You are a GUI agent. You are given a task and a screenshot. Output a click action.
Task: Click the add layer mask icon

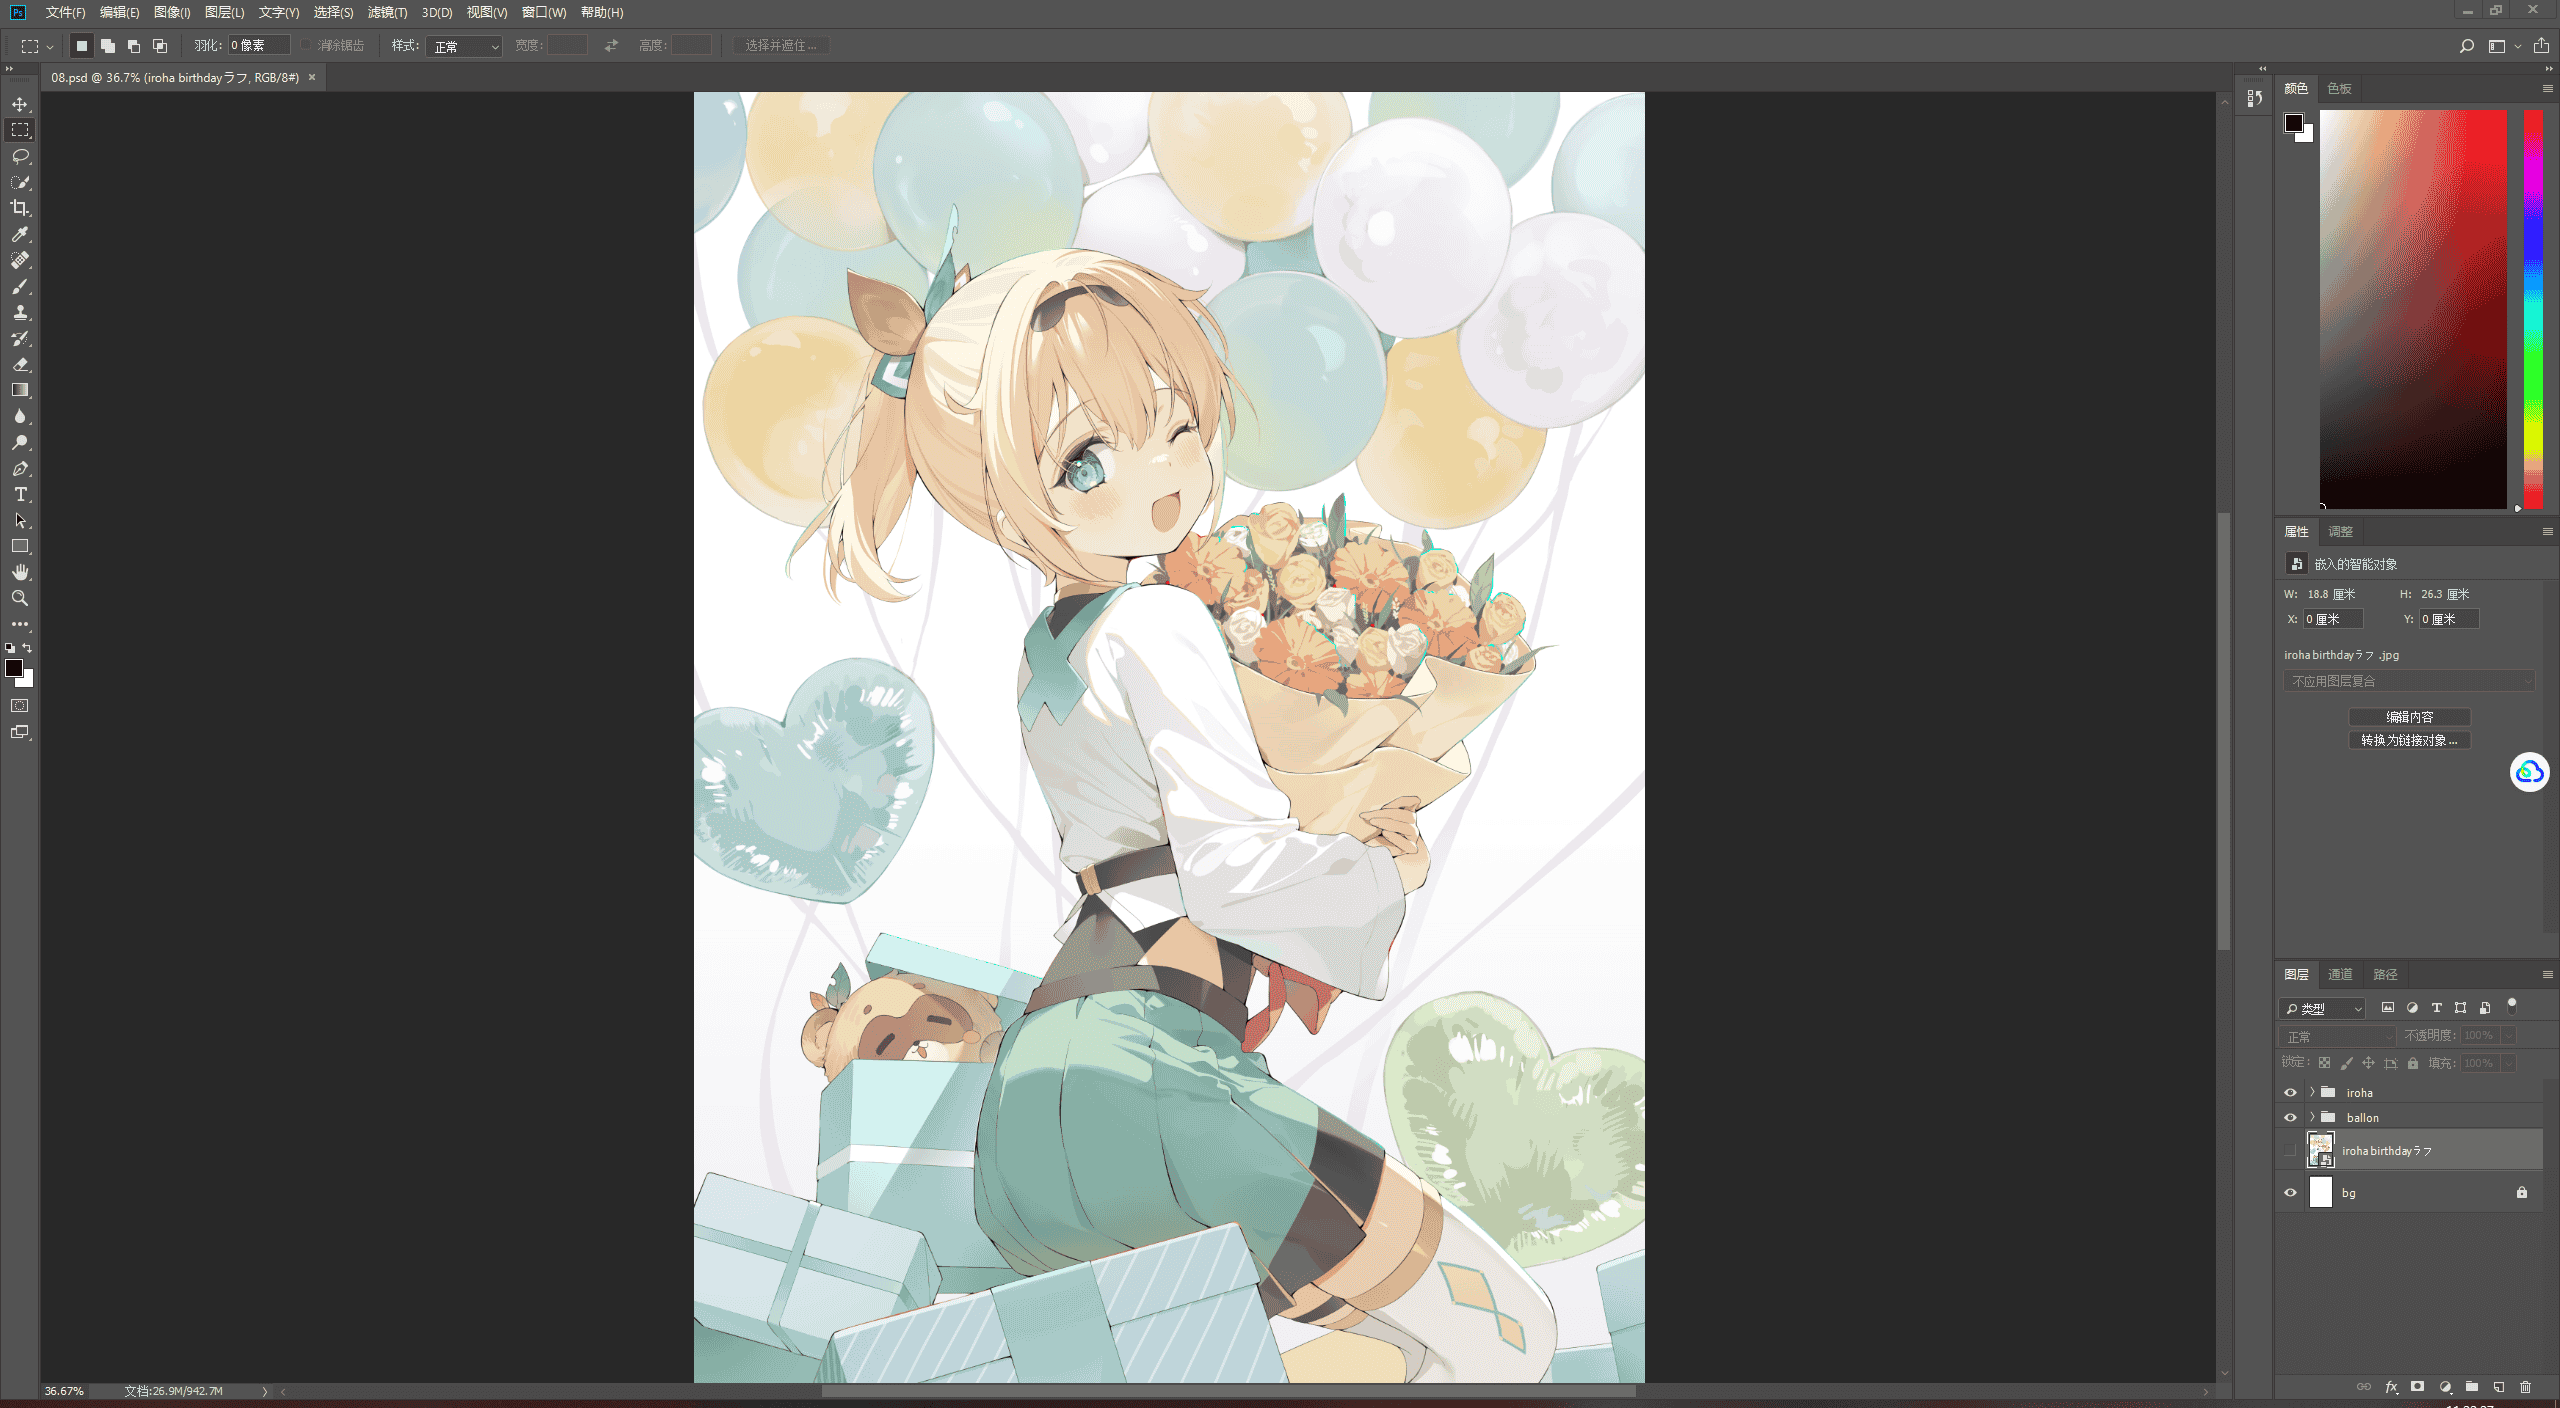(x=2417, y=1387)
